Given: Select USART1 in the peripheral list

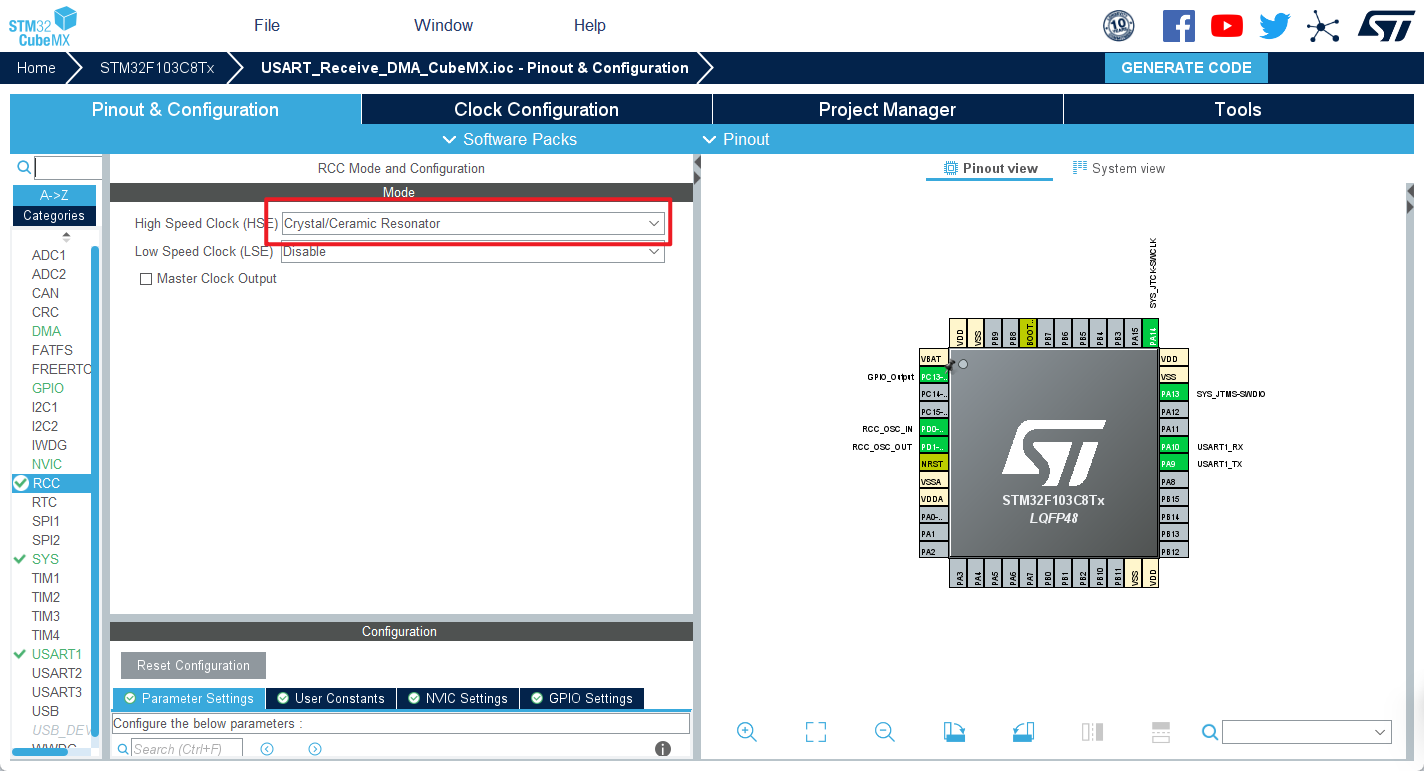Looking at the screenshot, I should 56,654.
